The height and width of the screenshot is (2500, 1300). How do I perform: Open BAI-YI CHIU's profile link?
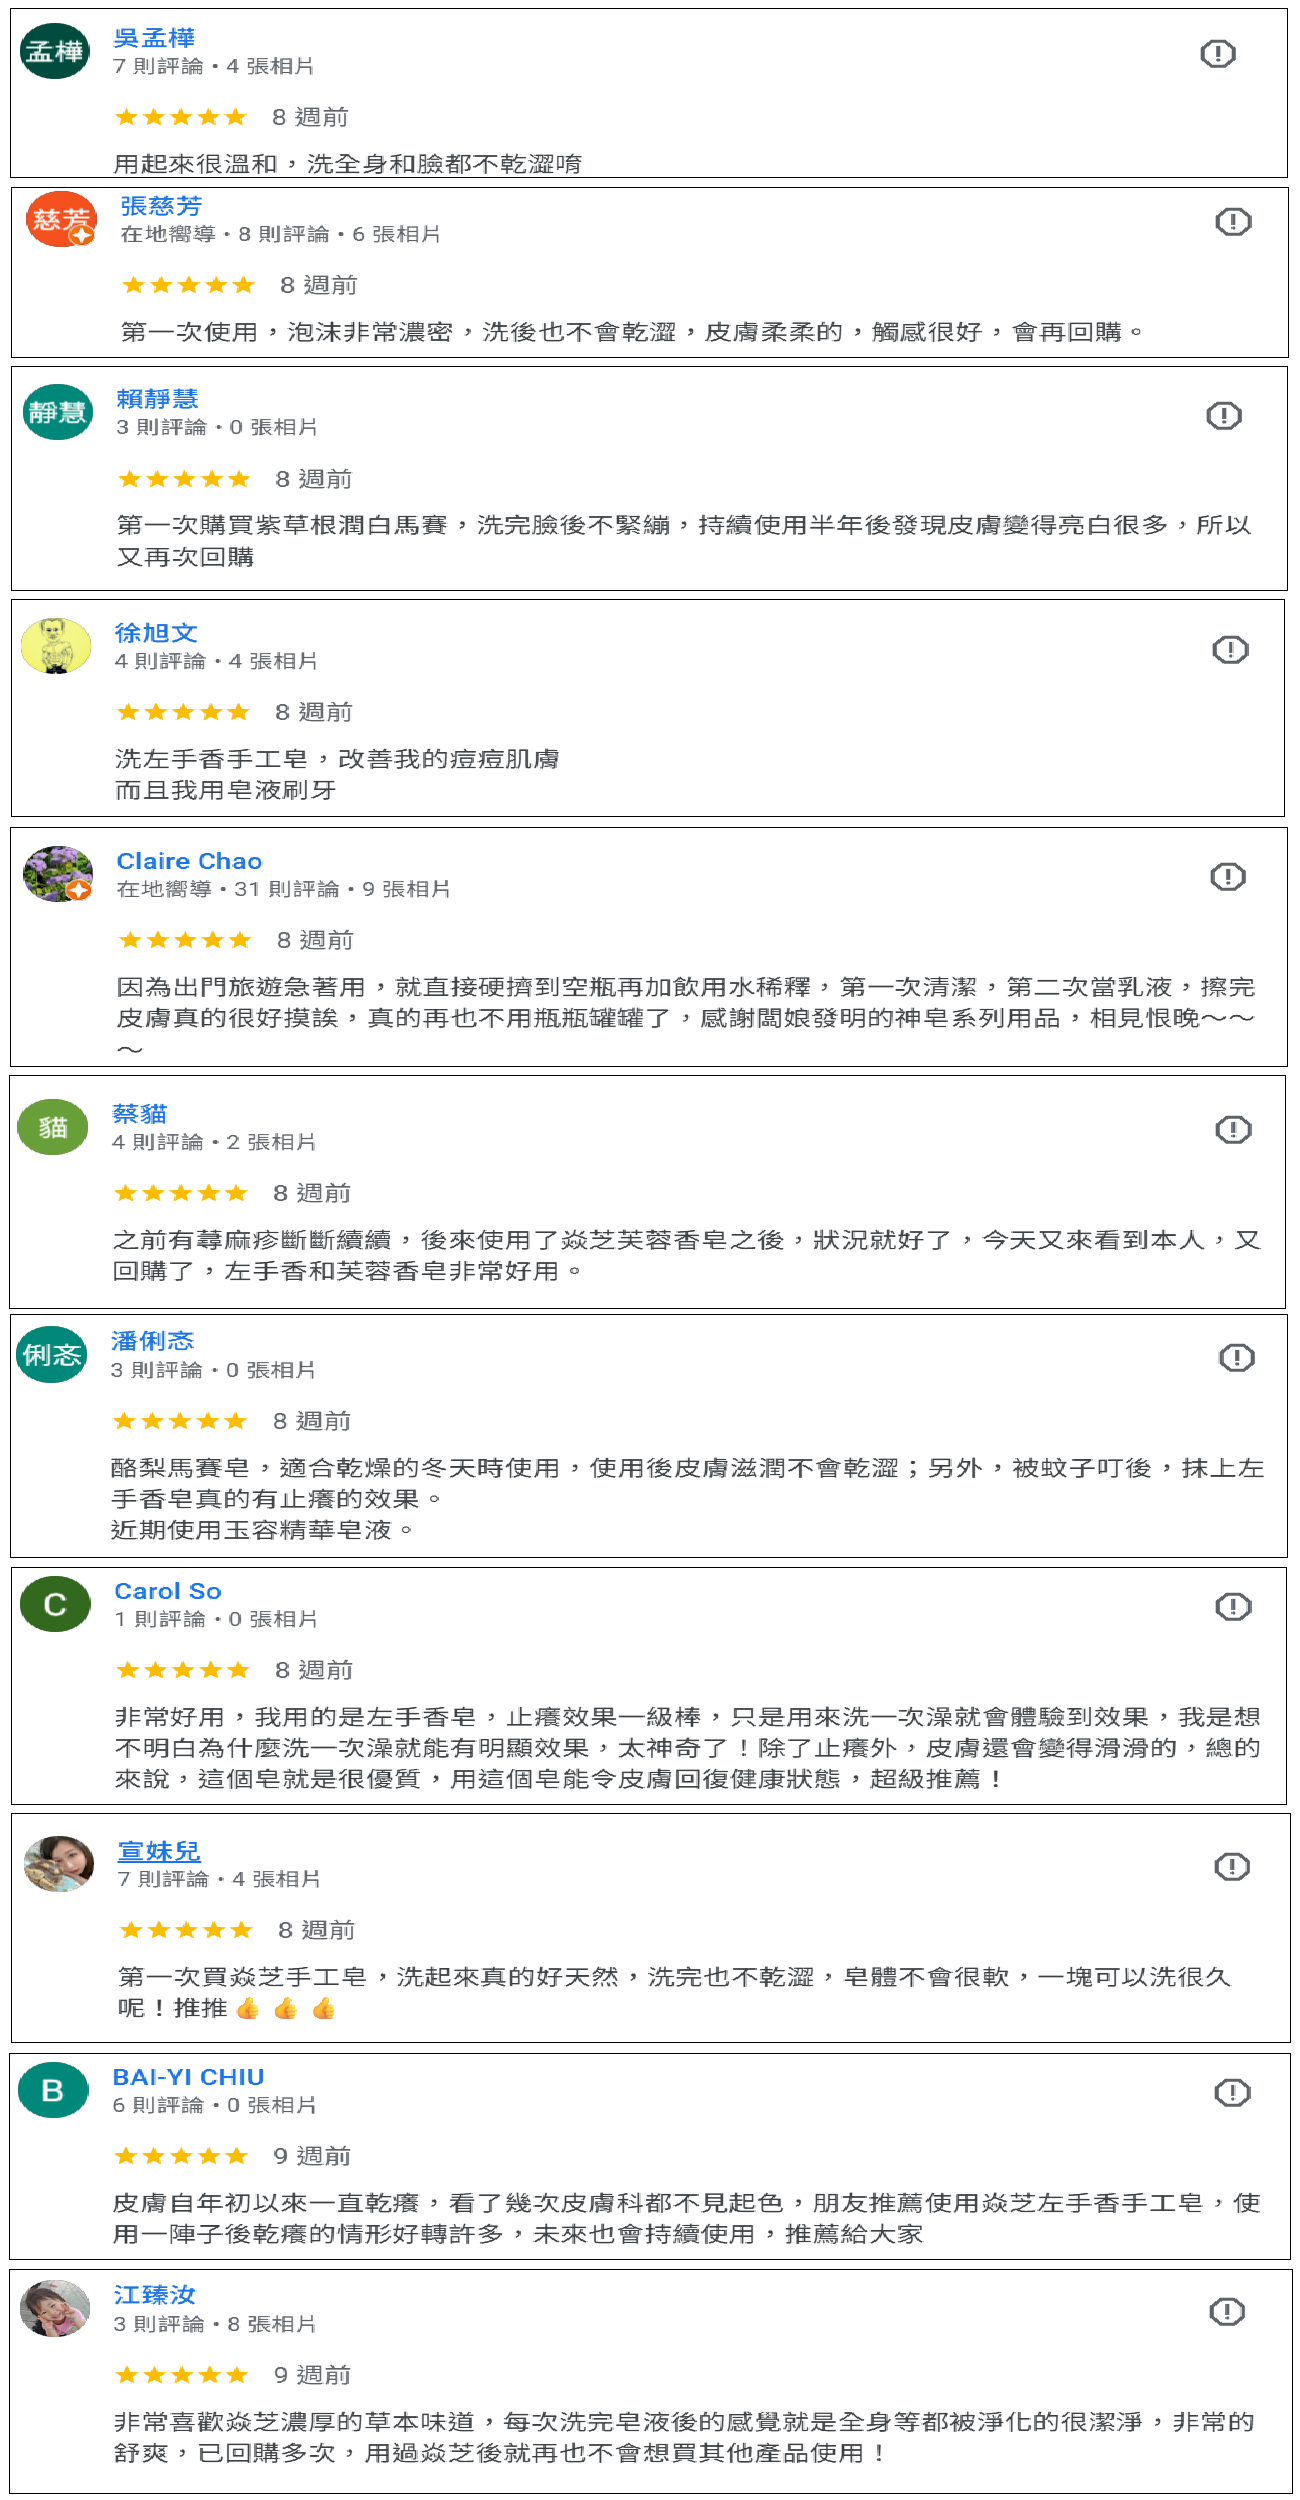click(x=188, y=2077)
